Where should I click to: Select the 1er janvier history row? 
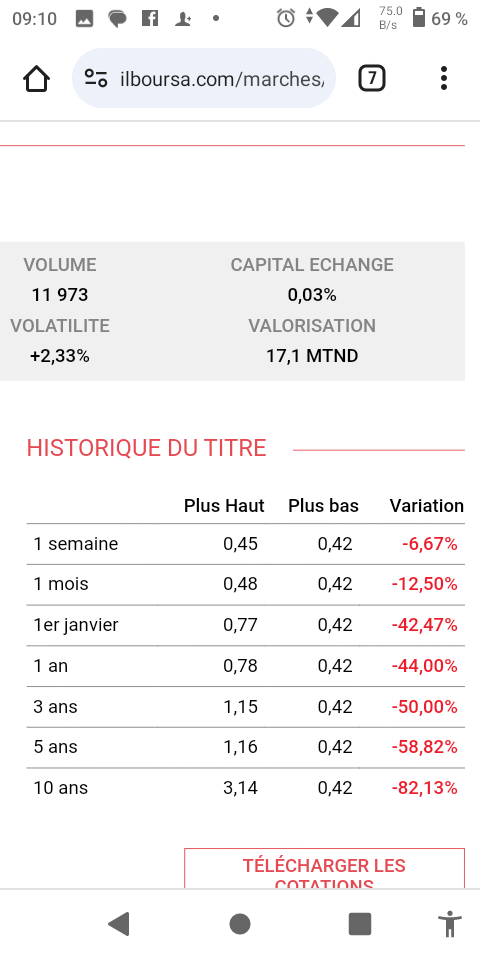point(246,625)
